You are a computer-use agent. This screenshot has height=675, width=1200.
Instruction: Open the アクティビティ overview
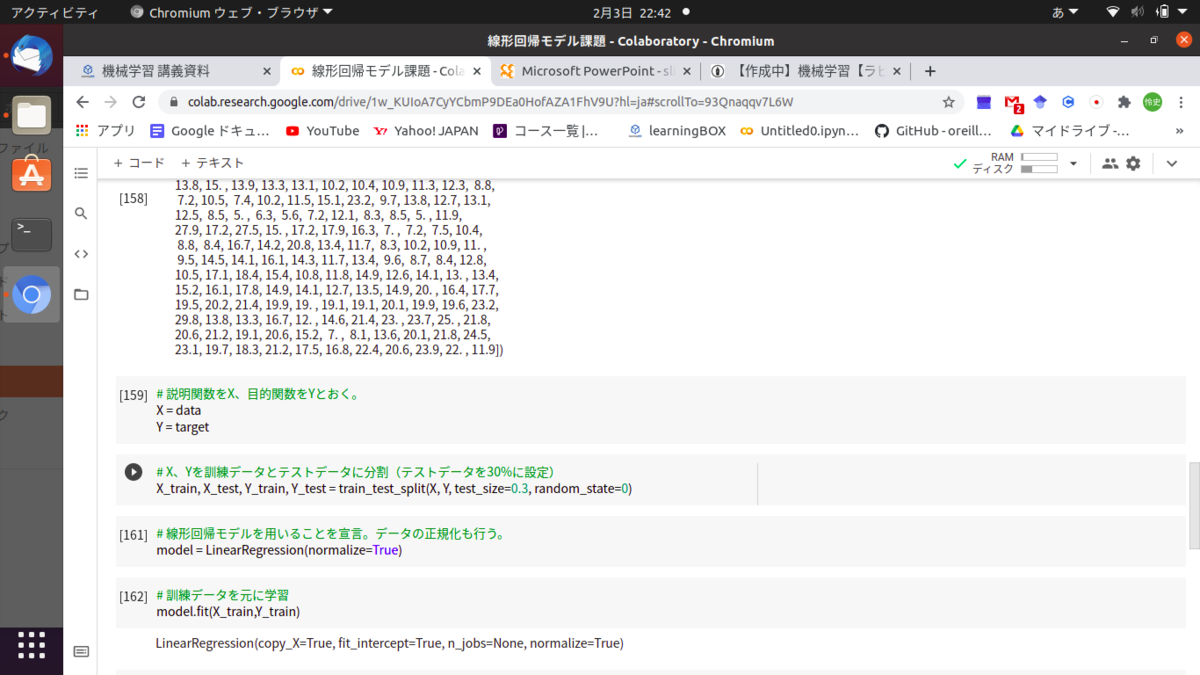pyautogui.click(x=55, y=13)
